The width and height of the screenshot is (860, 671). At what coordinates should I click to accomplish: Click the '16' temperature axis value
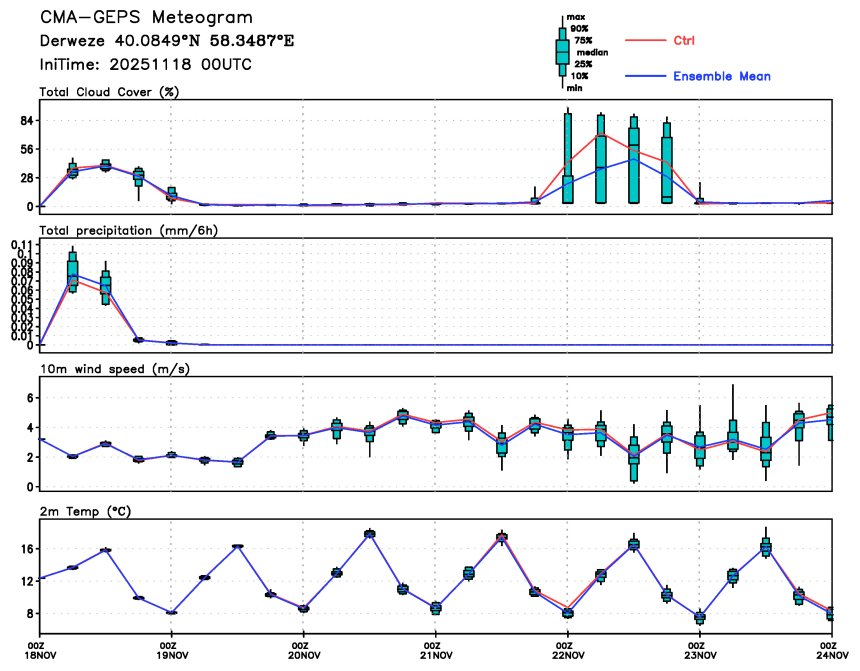[x=27, y=549]
